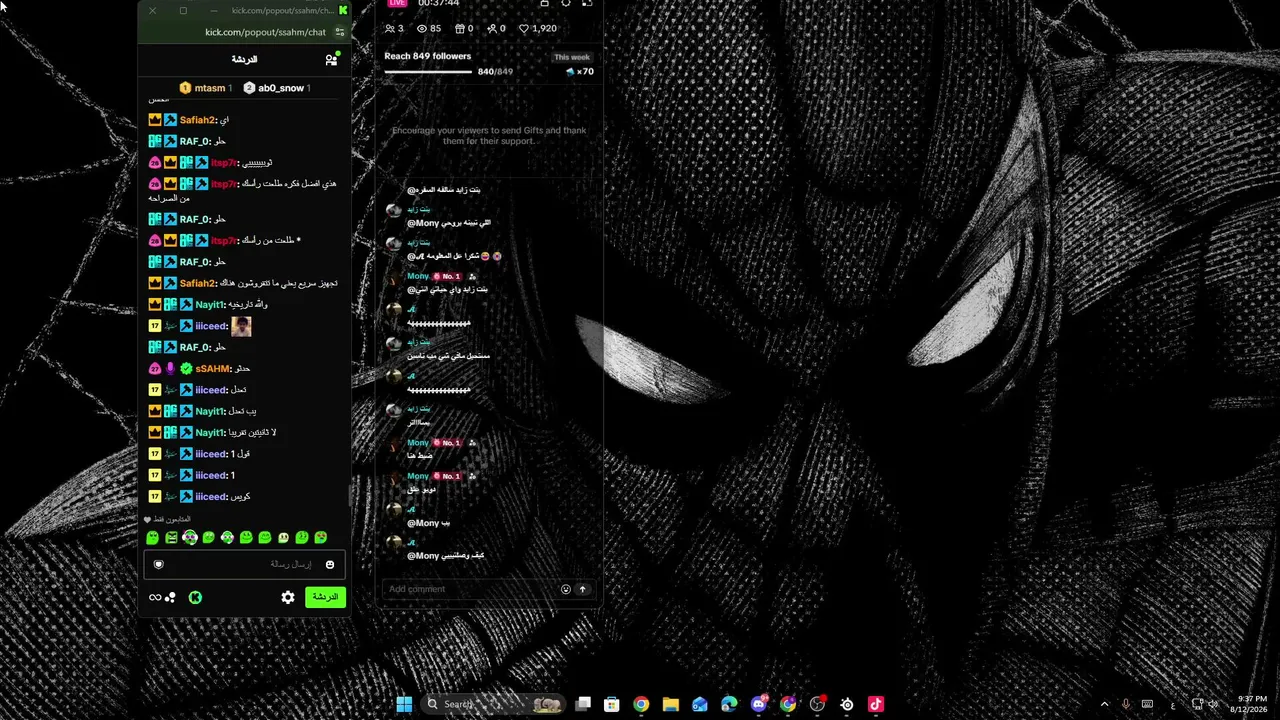Show hidden system tray icons
Image resolution: width=1280 pixels, height=720 pixels.
(x=1104, y=704)
